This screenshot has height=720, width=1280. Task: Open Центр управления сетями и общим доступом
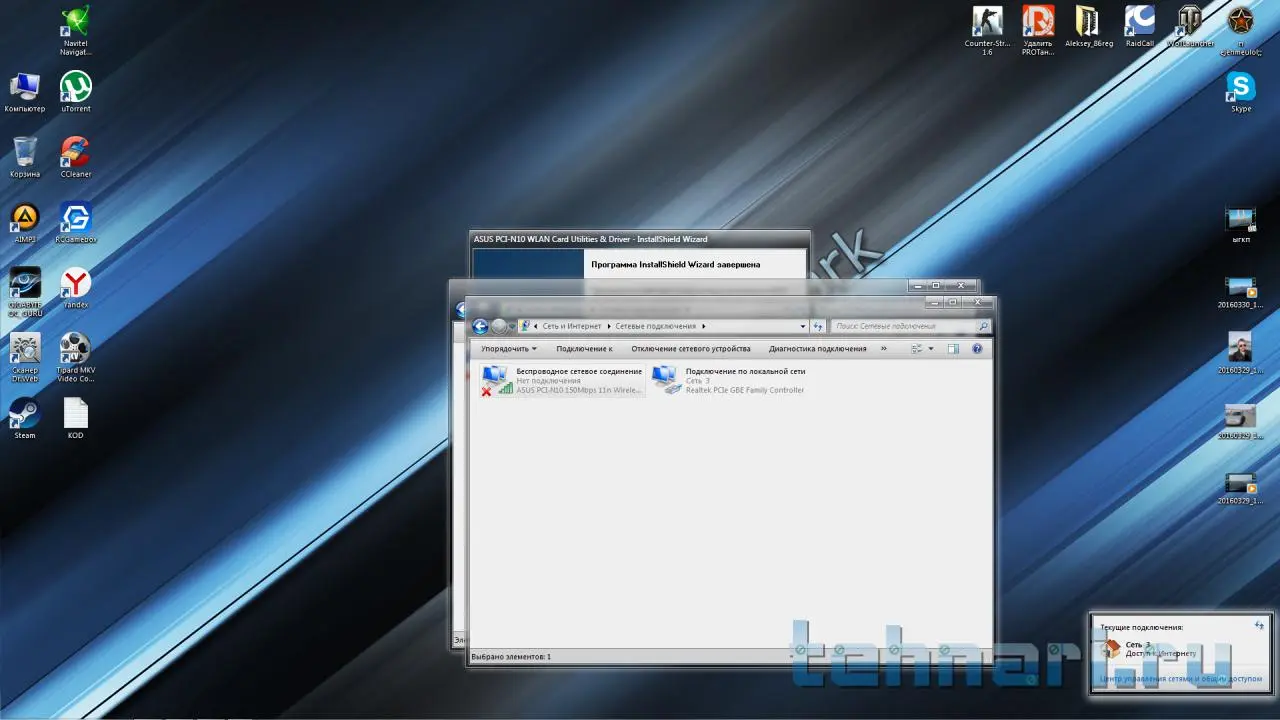point(1181,678)
